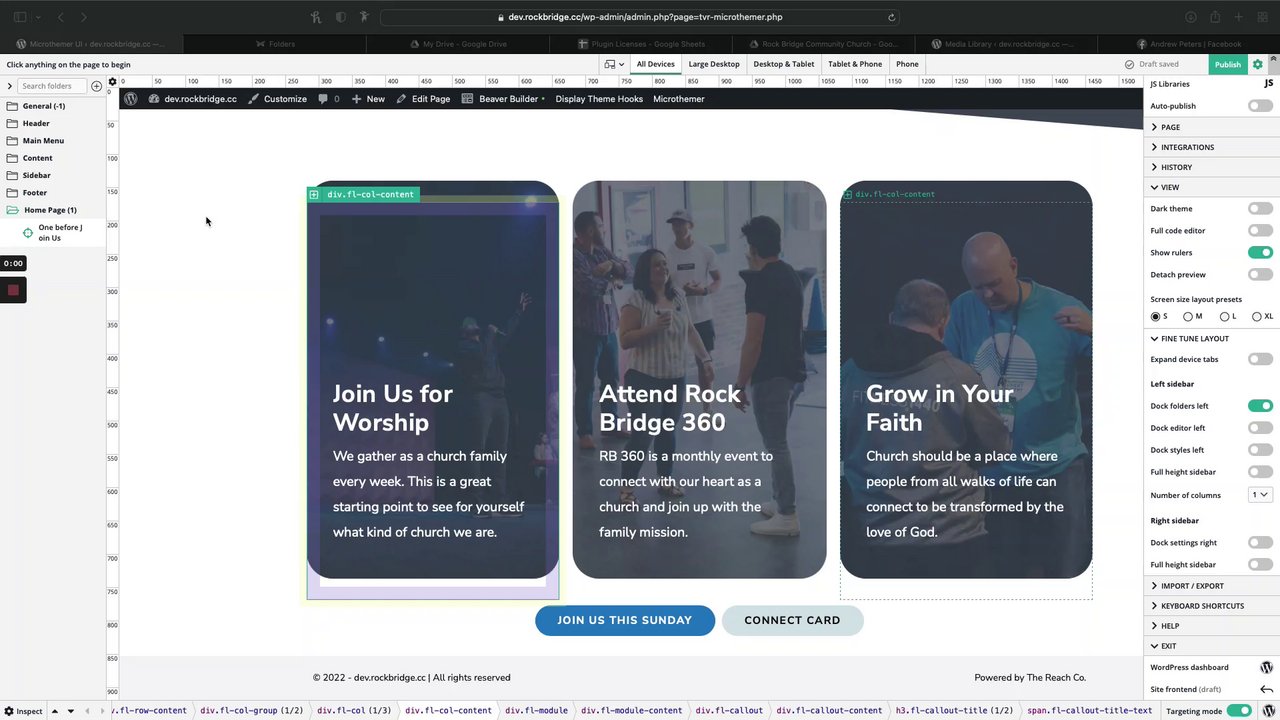Click in the Search folders field

pyautogui.click(x=51, y=86)
